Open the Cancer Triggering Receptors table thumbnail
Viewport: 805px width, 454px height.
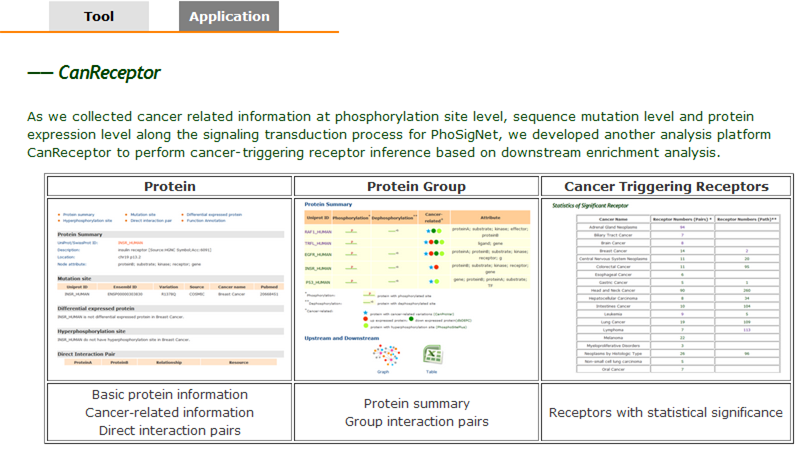tap(666, 289)
